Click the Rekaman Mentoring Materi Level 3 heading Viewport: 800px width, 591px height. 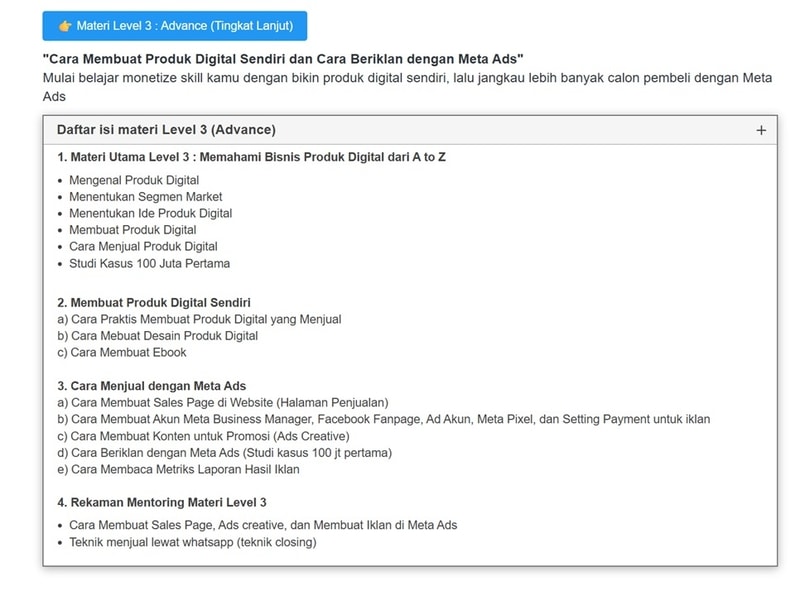[x=162, y=502]
